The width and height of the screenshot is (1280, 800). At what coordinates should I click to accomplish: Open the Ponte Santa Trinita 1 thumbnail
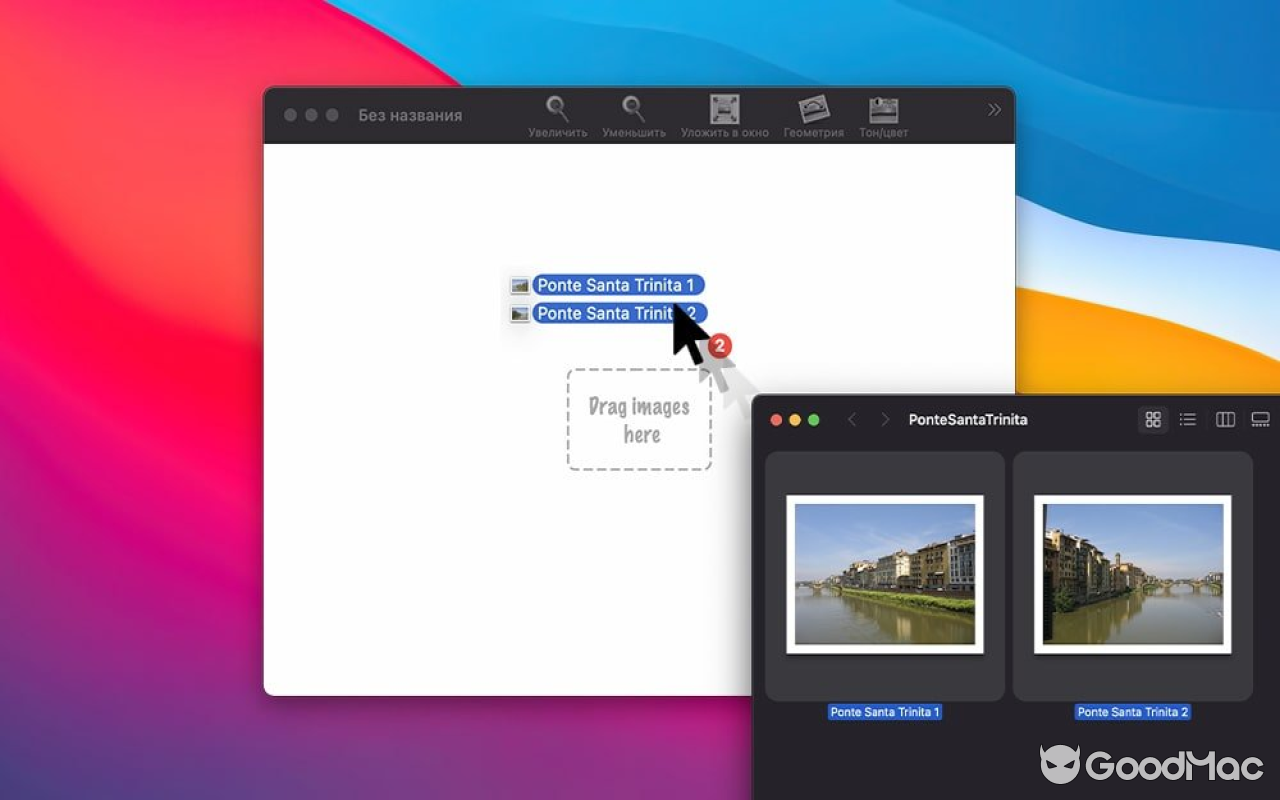[884, 573]
